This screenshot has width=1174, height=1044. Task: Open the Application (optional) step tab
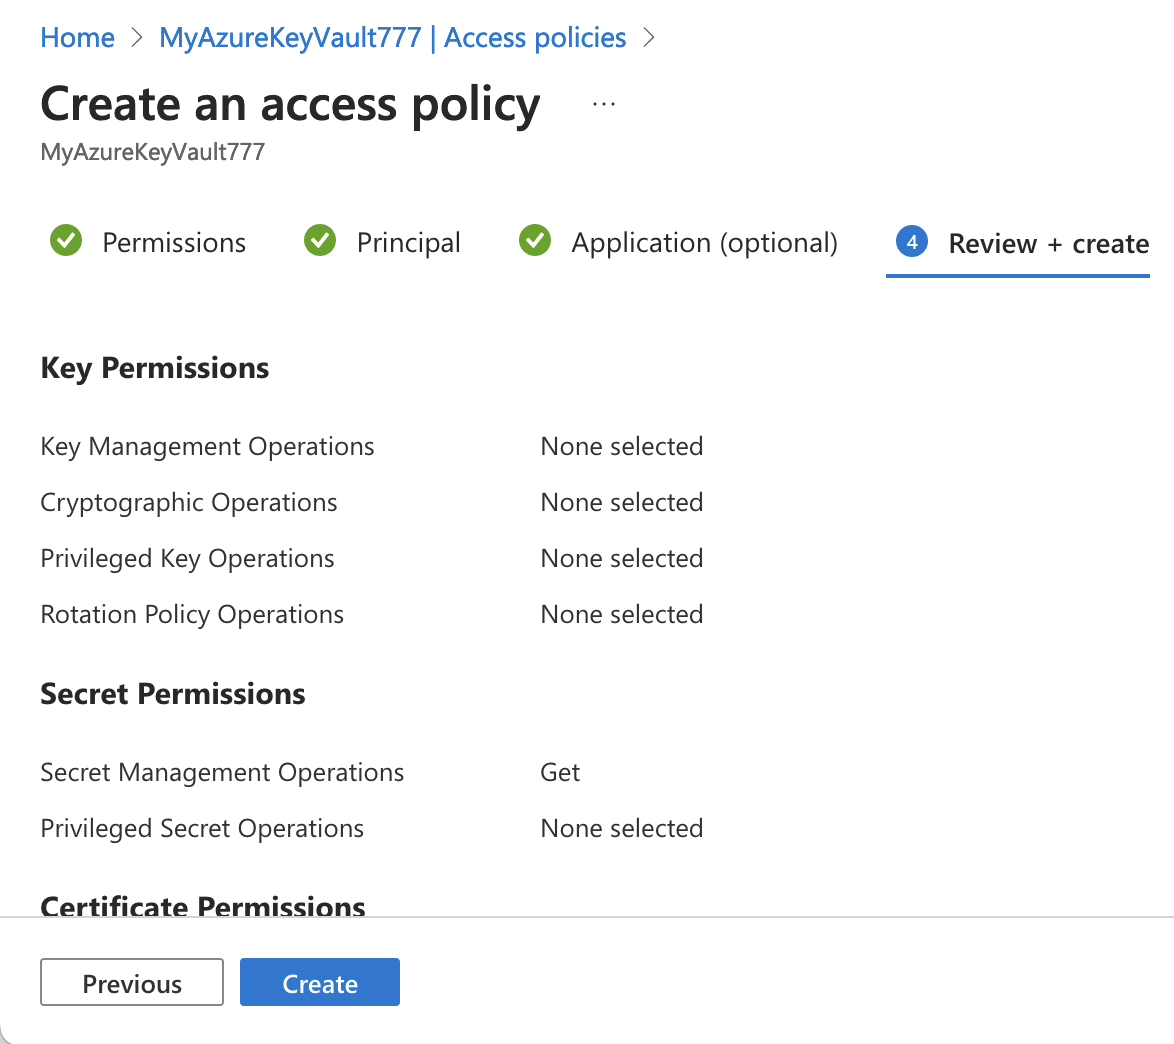[704, 243]
